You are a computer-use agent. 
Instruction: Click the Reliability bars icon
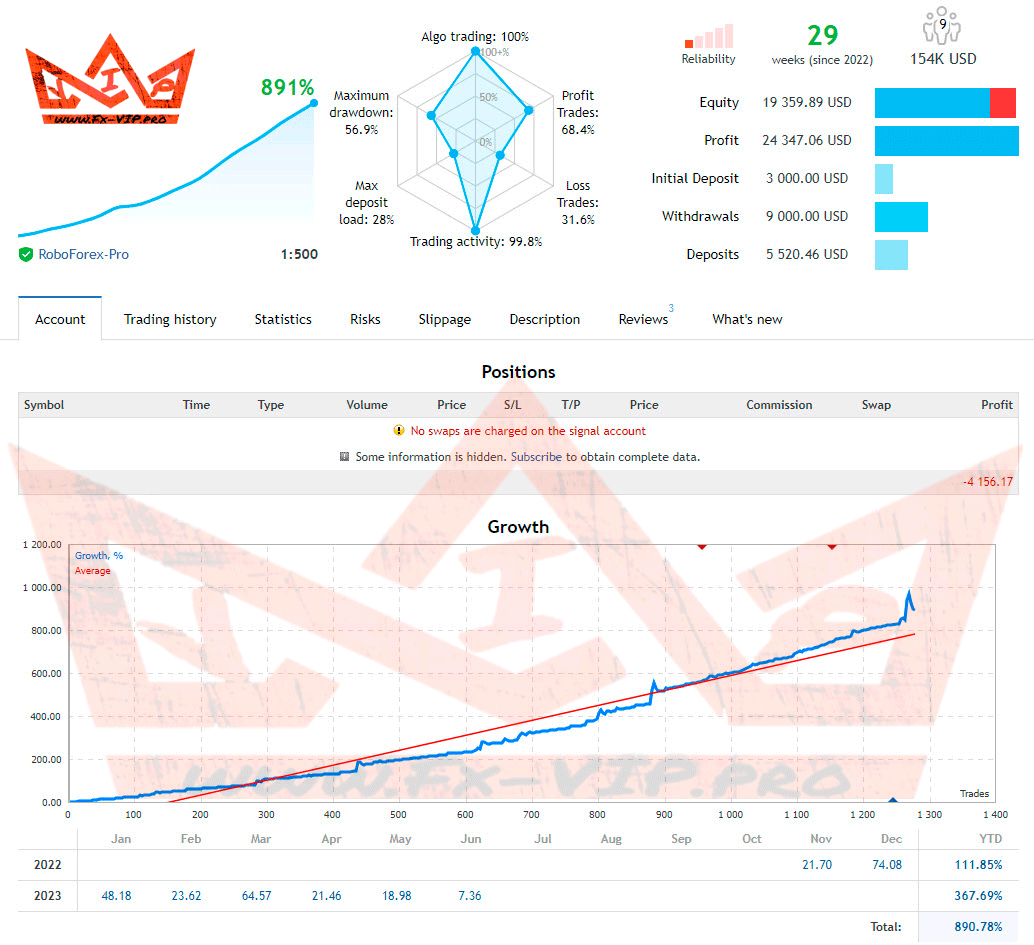point(708,38)
